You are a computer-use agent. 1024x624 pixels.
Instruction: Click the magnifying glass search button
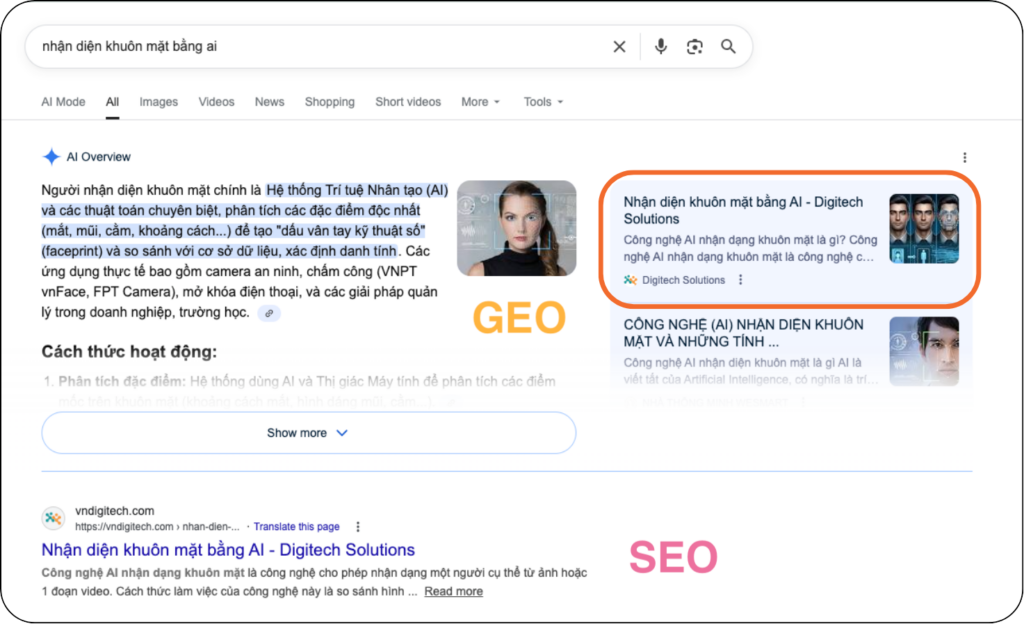tap(728, 47)
